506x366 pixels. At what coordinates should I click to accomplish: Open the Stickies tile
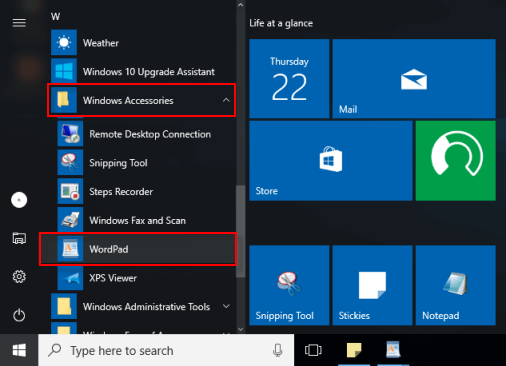point(372,285)
